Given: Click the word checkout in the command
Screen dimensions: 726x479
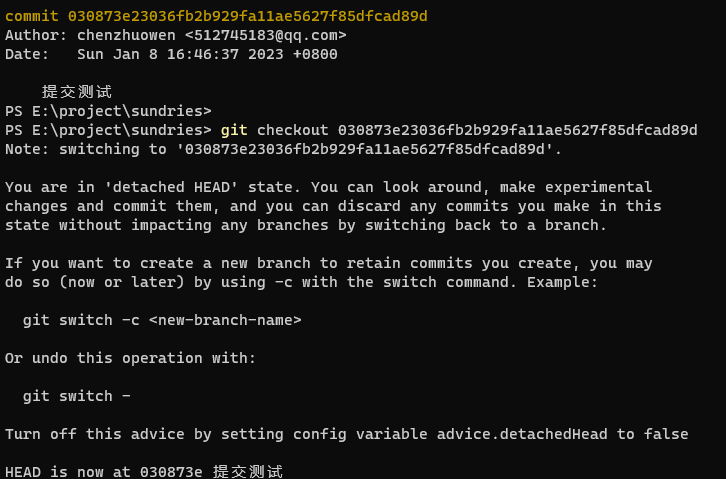Looking at the screenshot, I should click(293, 130).
